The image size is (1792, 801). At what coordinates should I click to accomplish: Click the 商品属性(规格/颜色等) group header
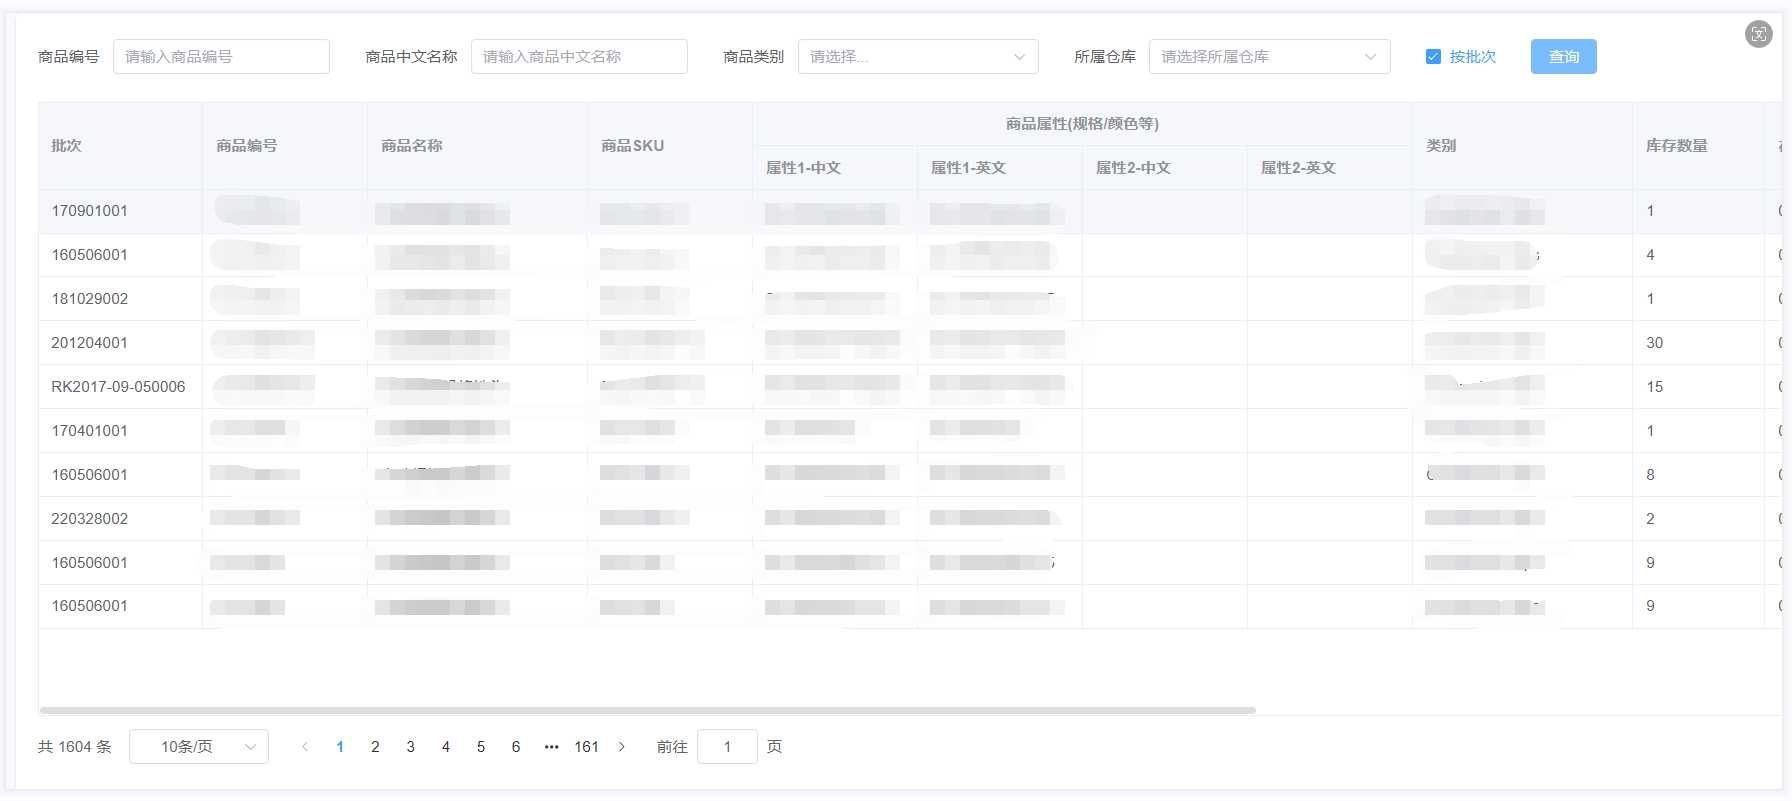[1082, 124]
